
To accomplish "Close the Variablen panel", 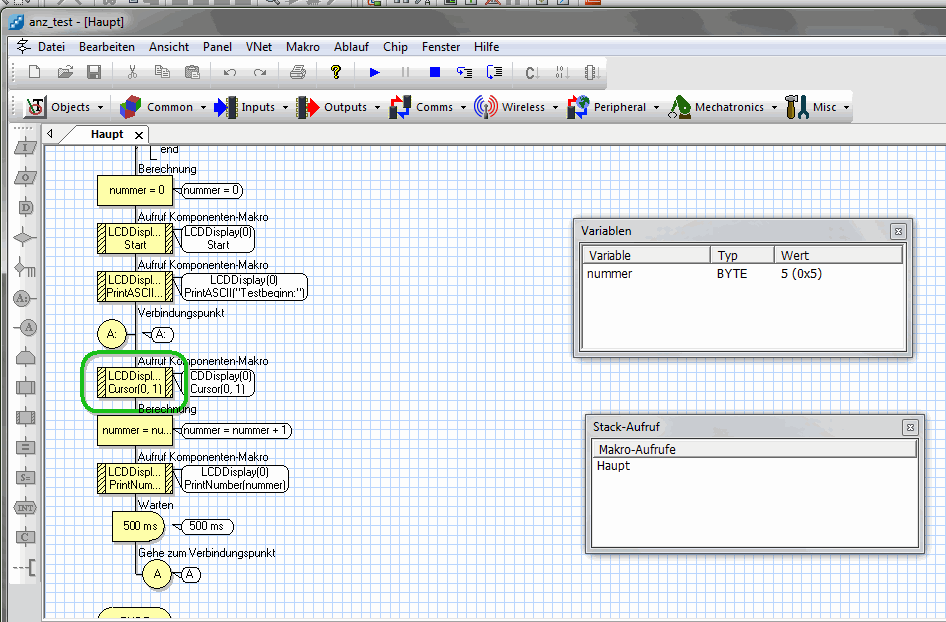I will point(898,231).
